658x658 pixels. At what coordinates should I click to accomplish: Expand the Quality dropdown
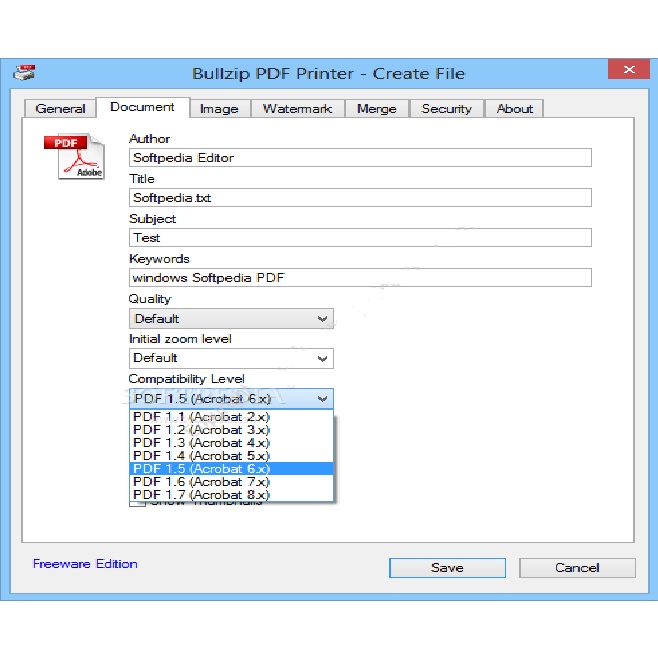click(231, 319)
